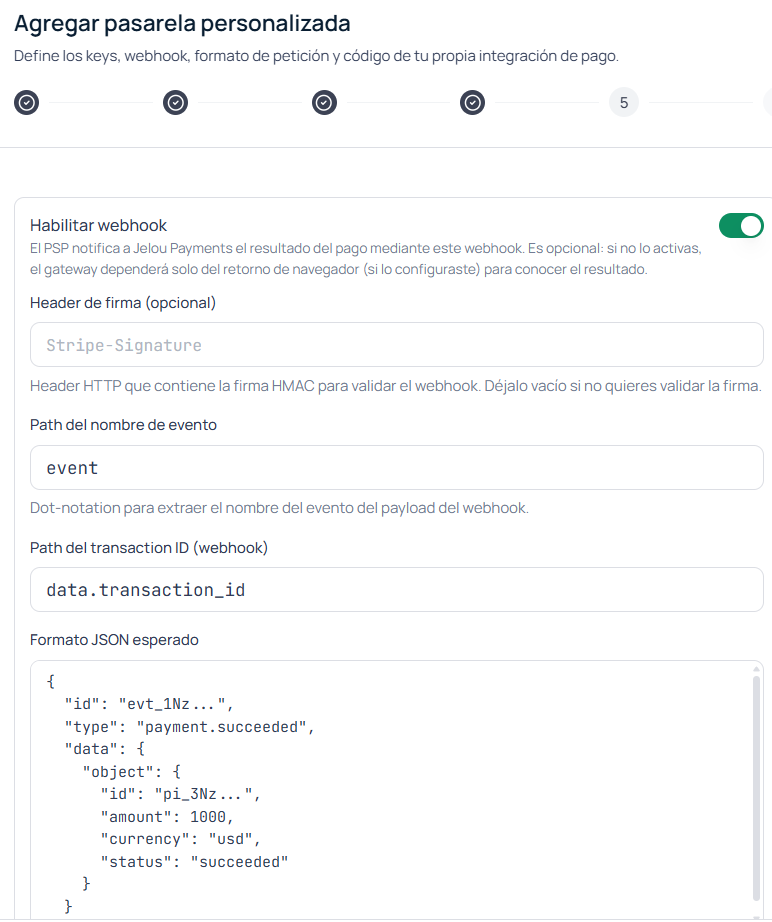This screenshot has height=922, width=772.
Task: Click the first completed step icon
Action: 26,103
